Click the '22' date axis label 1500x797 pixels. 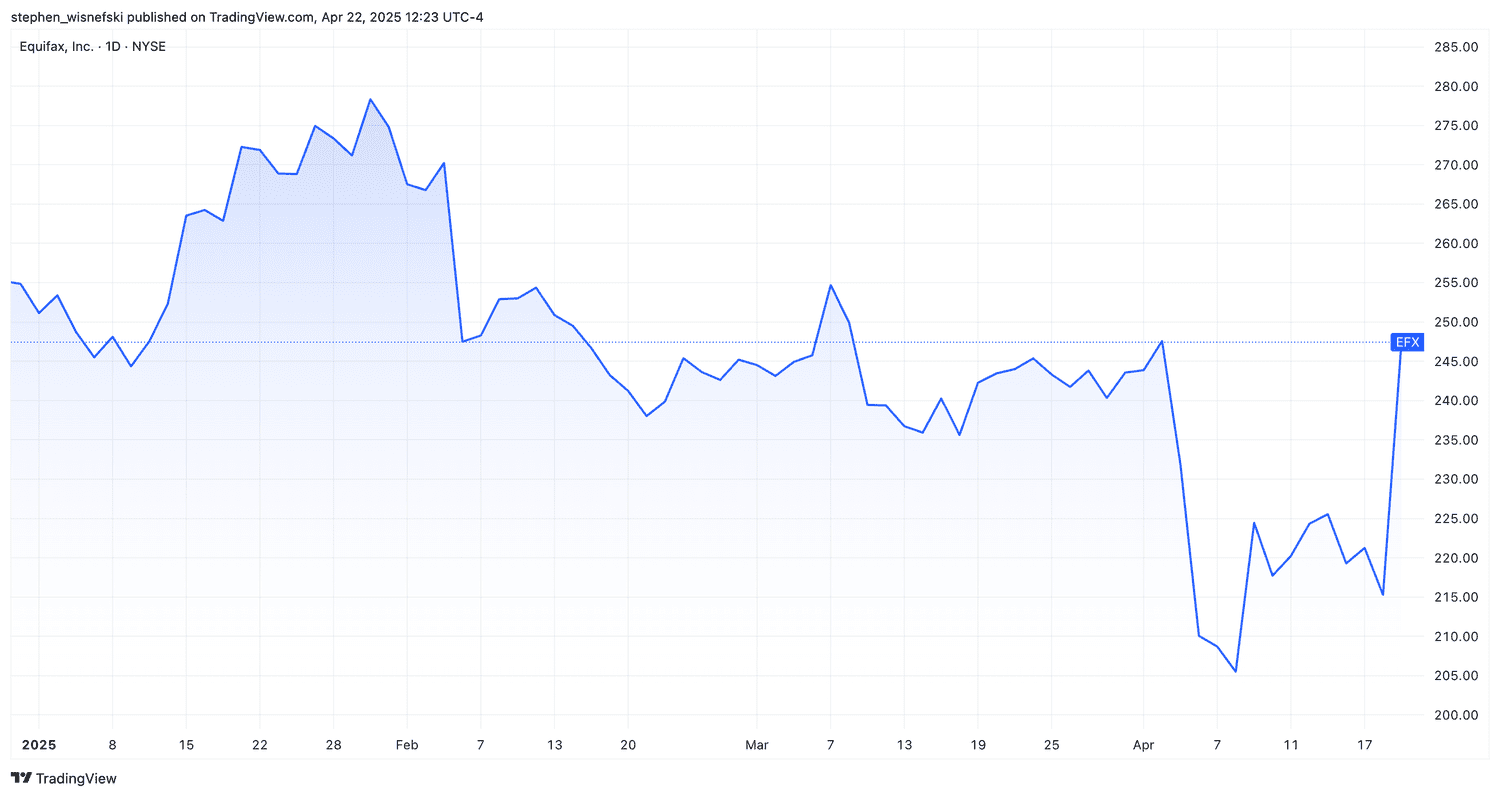click(x=260, y=746)
